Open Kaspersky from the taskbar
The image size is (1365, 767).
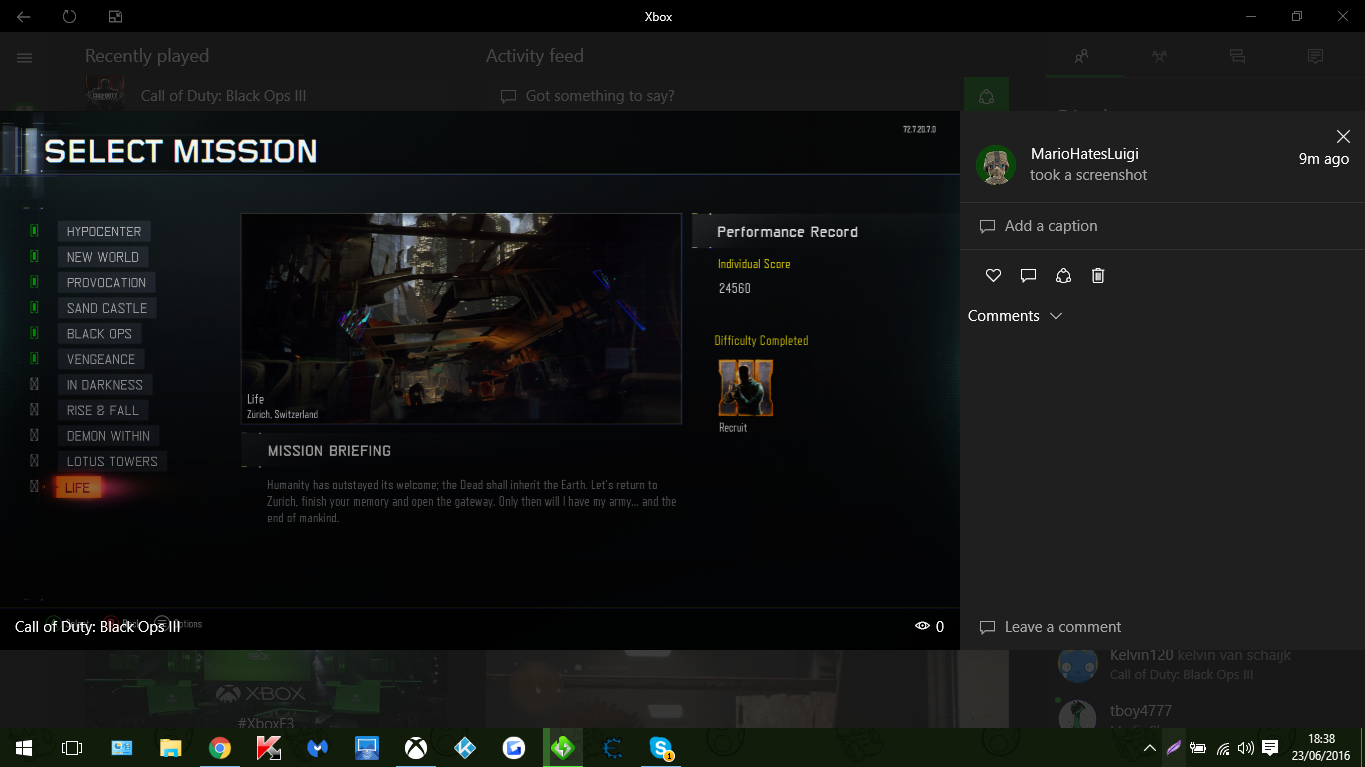[269, 747]
